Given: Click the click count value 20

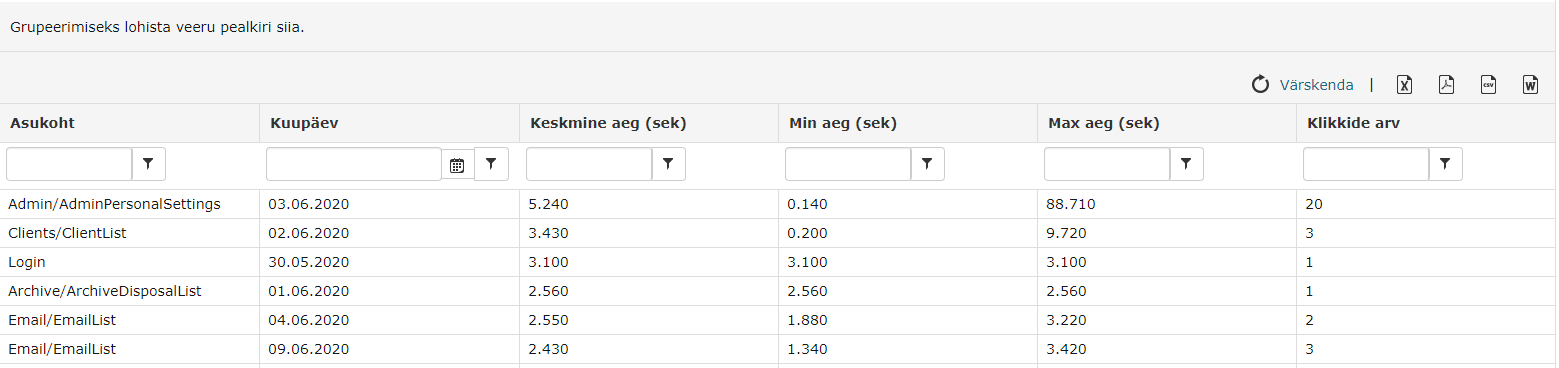Looking at the screenshot, I should pos(1314,204).
